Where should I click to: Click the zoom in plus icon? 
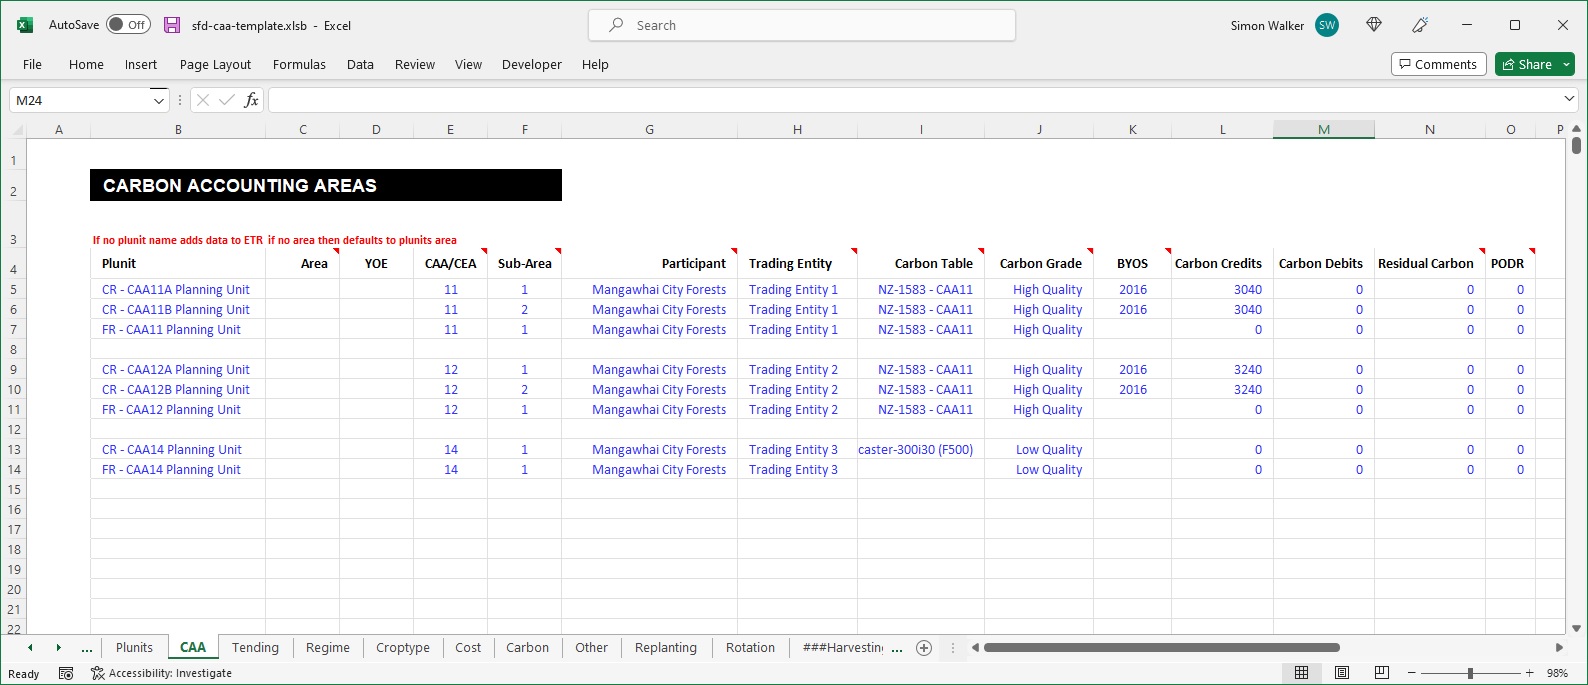[1529, 673]
